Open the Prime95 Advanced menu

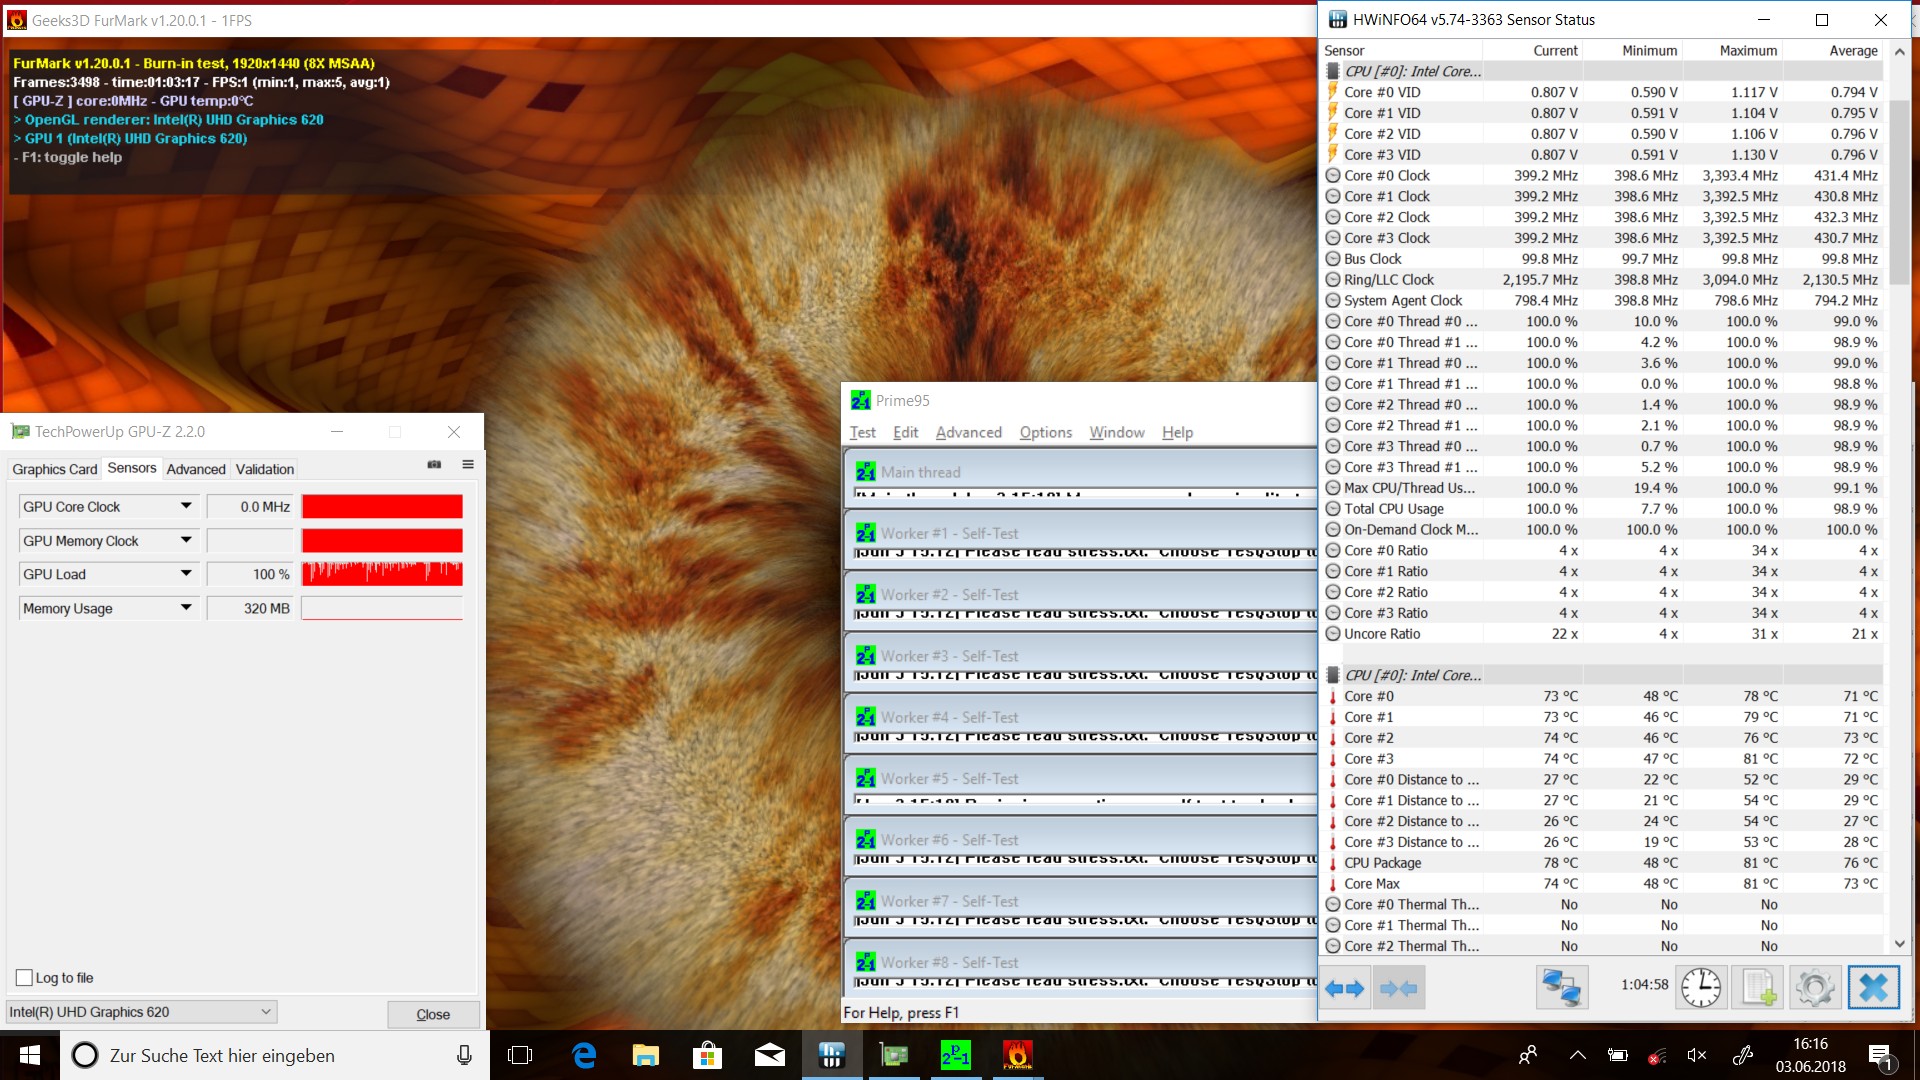[968, 432]
